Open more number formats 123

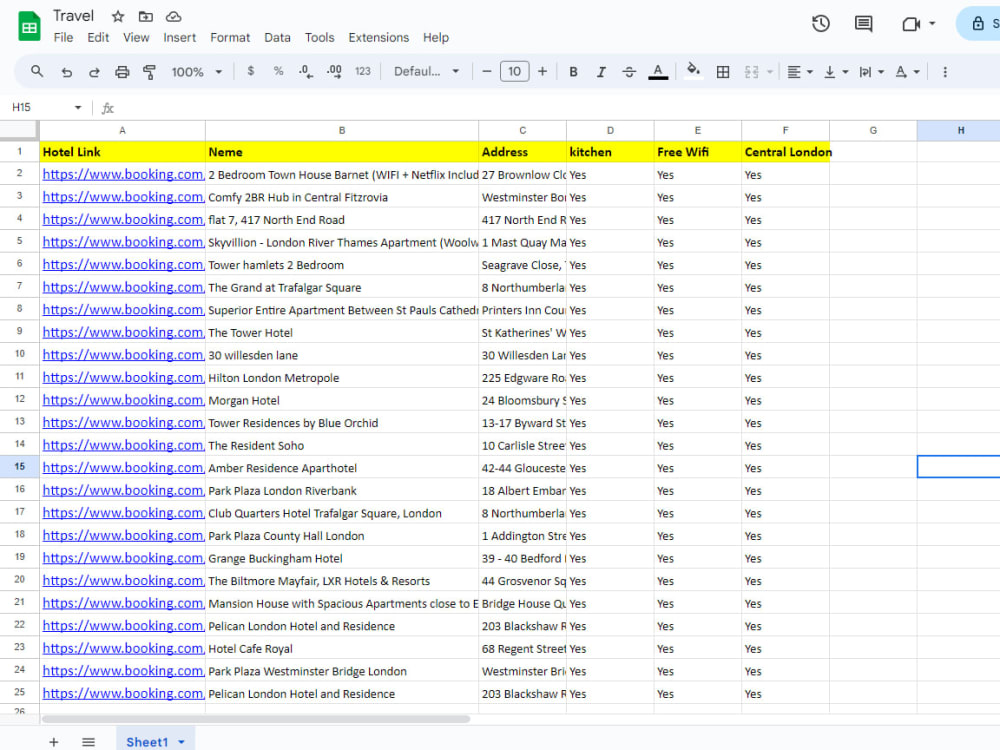click(362, 71)
